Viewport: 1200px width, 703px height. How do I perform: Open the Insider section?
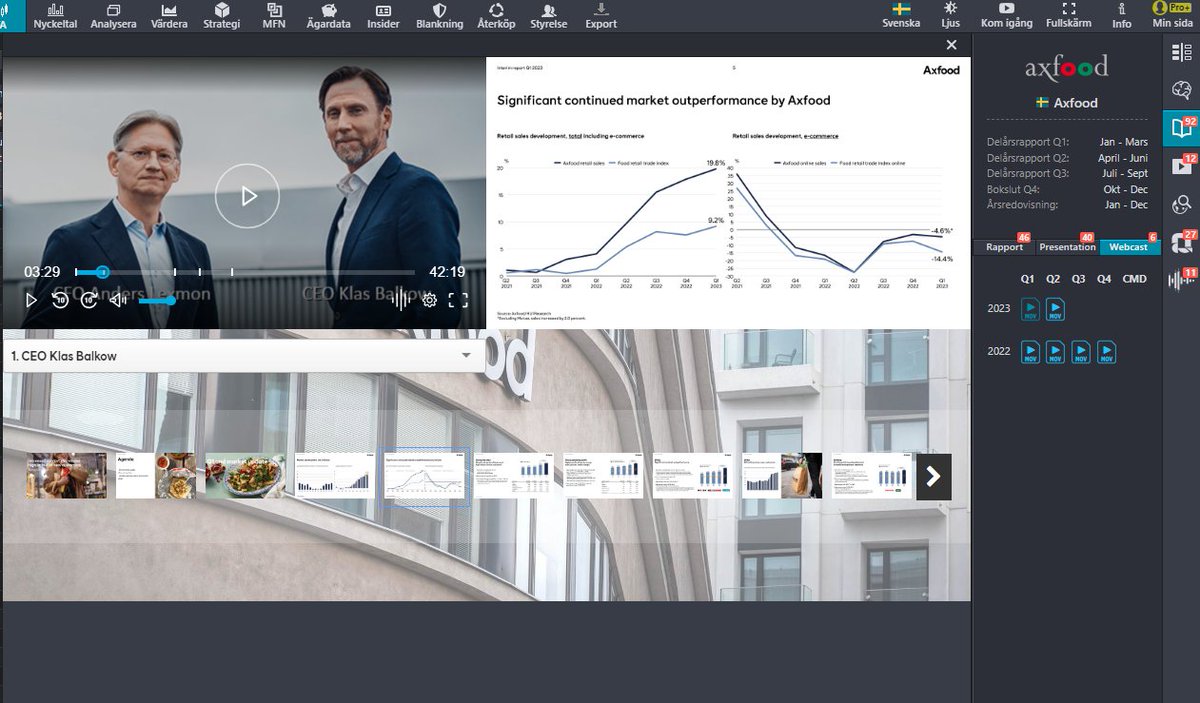(x=383, y=15)
